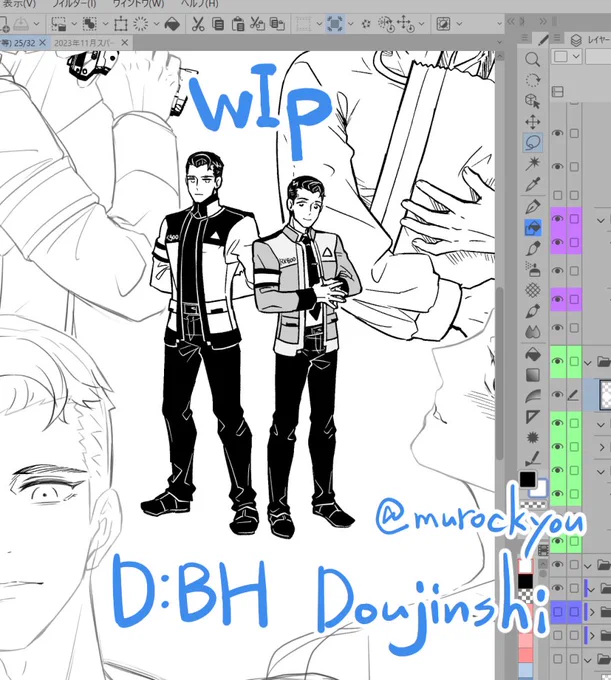Select the Rotate view tool
This screenshot has height=680, width=611.
click(x=533, y=80)
